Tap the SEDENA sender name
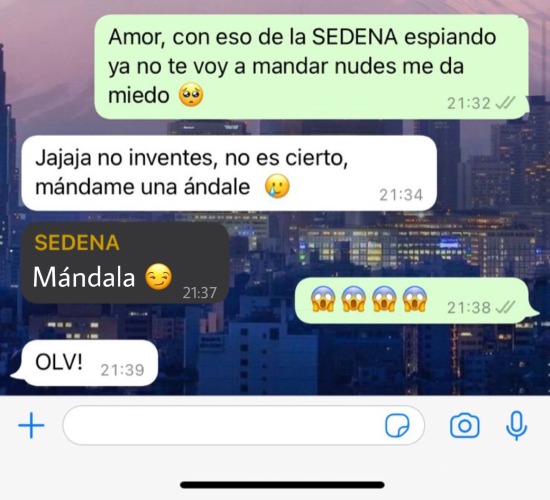This screenshot has width=550, height=500. coord(77,242)
